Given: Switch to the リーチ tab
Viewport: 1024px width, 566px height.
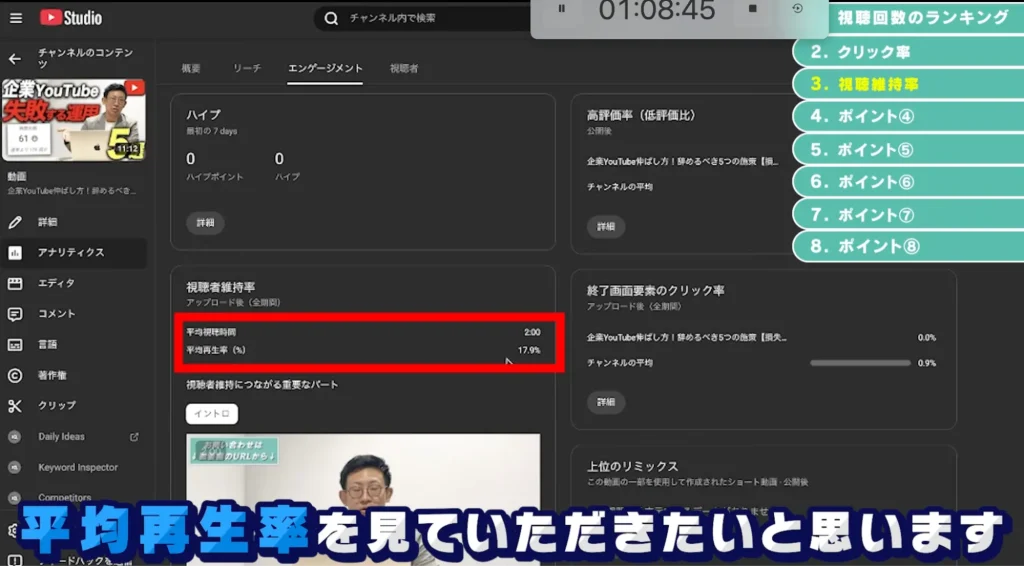Looking at the screenshot, I should coord(247,68).
